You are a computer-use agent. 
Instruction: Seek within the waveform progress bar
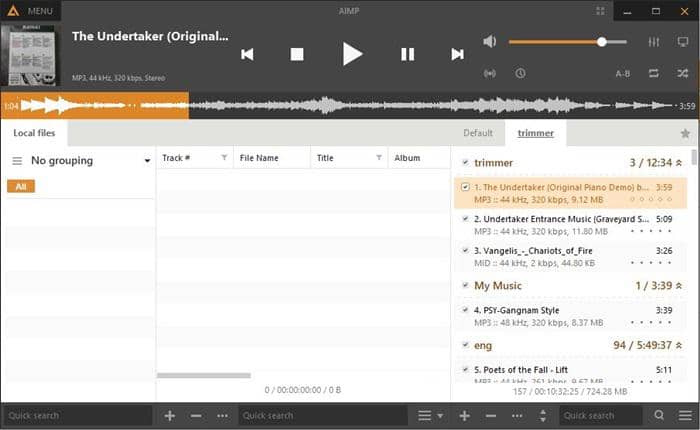350,106
